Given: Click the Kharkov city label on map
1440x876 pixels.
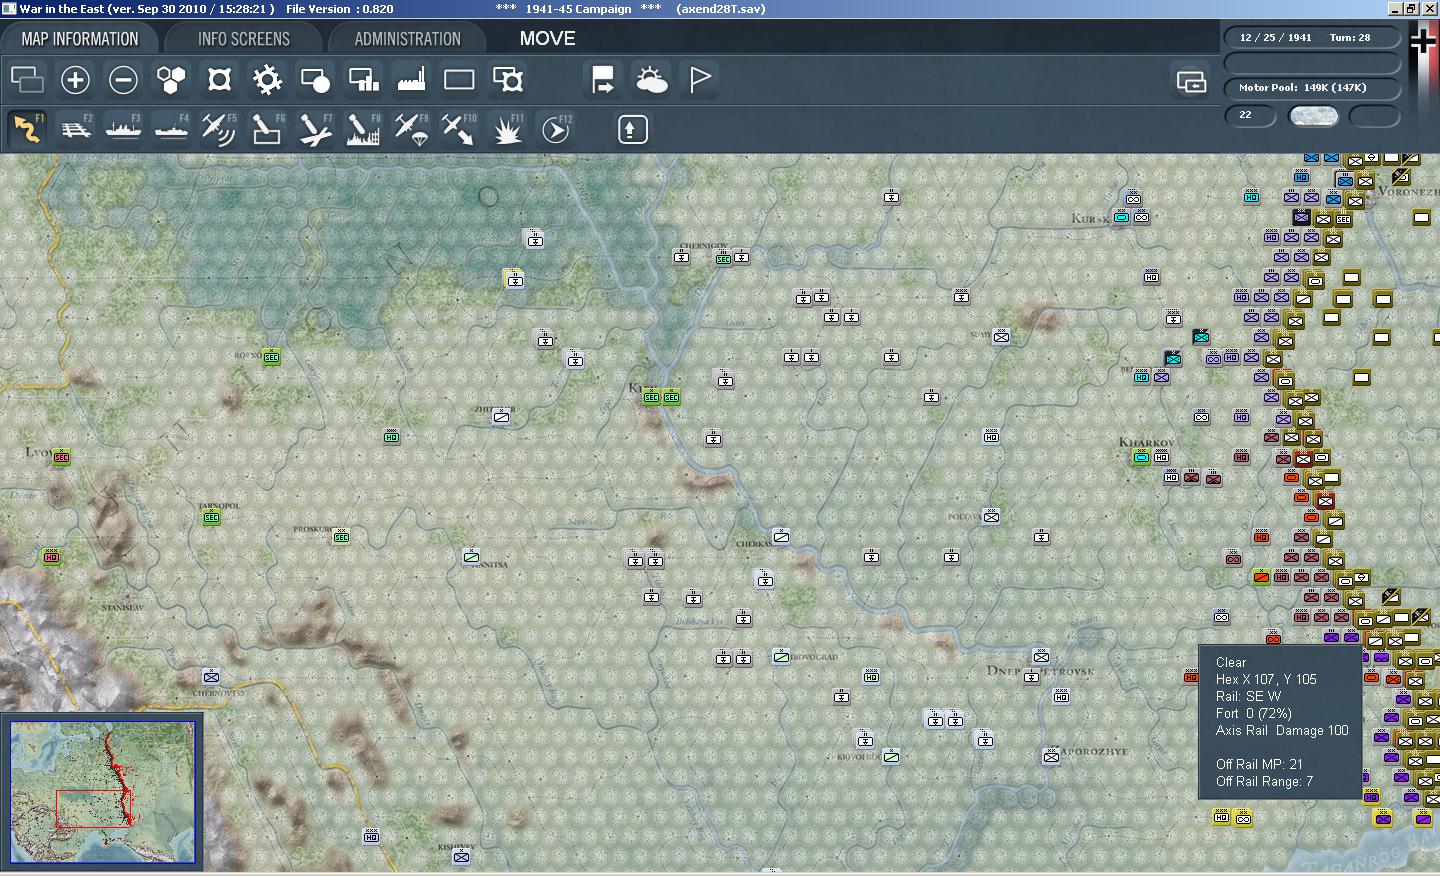Looking at the screenshot, I should pyautogui.click(x=1146, y=442).
